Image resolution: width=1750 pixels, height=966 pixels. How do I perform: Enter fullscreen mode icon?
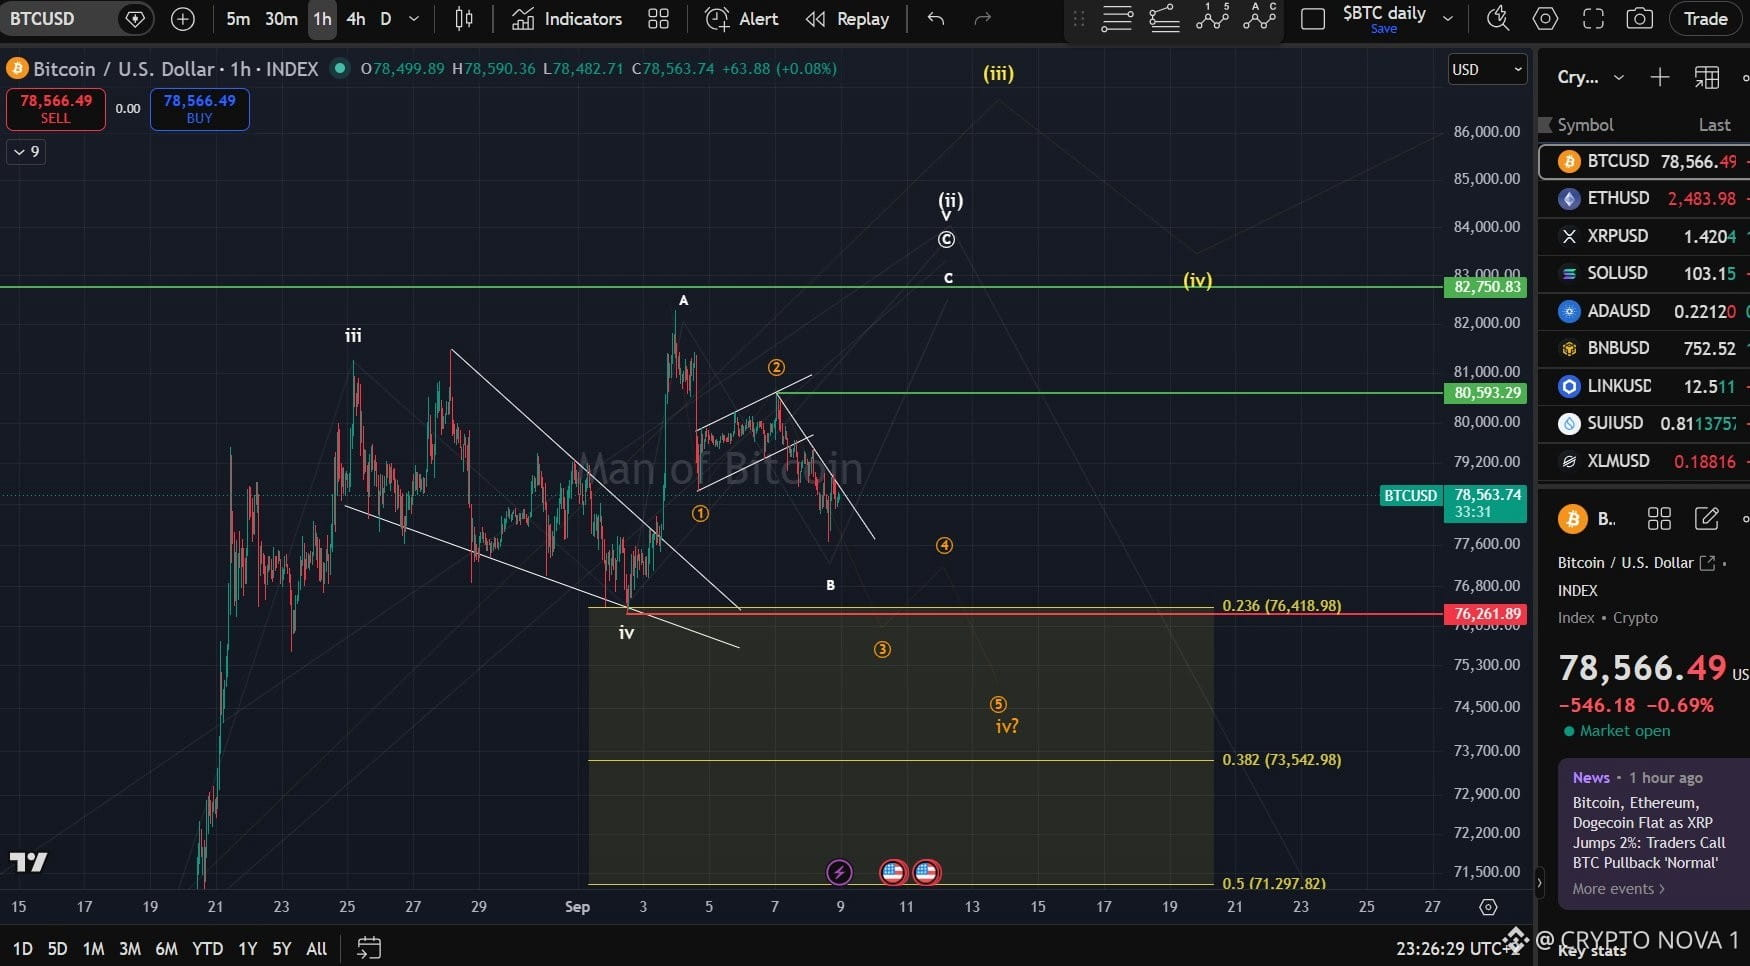1593,19
